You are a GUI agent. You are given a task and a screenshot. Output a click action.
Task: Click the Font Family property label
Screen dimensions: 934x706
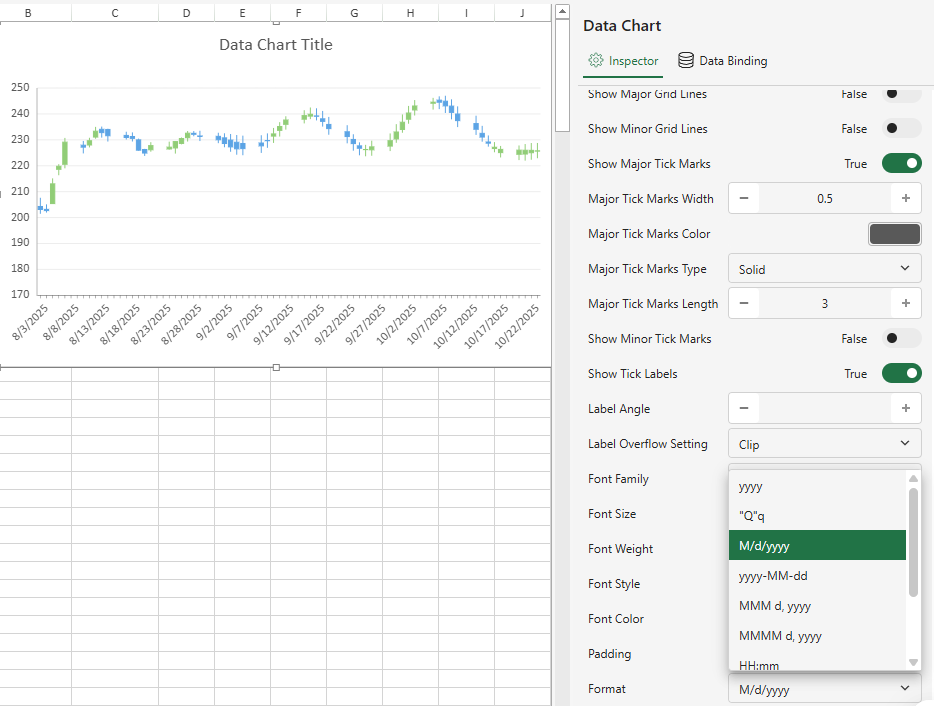click(x=618, y=479)
